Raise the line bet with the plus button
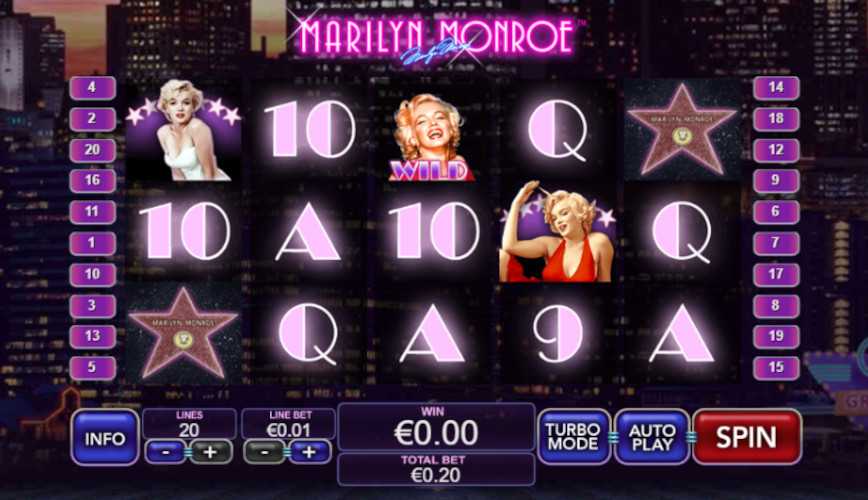This screenshot has width=868, height=500. coord(309,452)
